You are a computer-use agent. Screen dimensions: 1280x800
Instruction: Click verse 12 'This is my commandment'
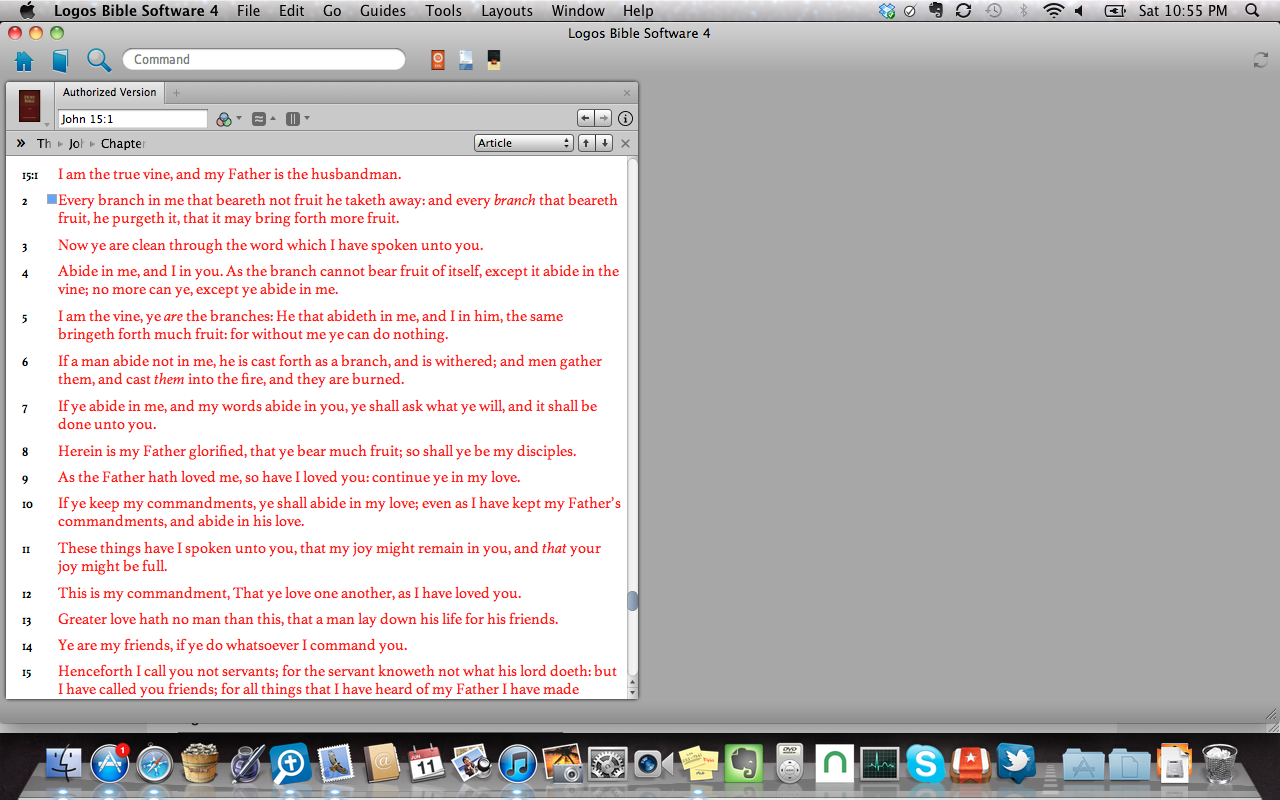click(144, 593)
